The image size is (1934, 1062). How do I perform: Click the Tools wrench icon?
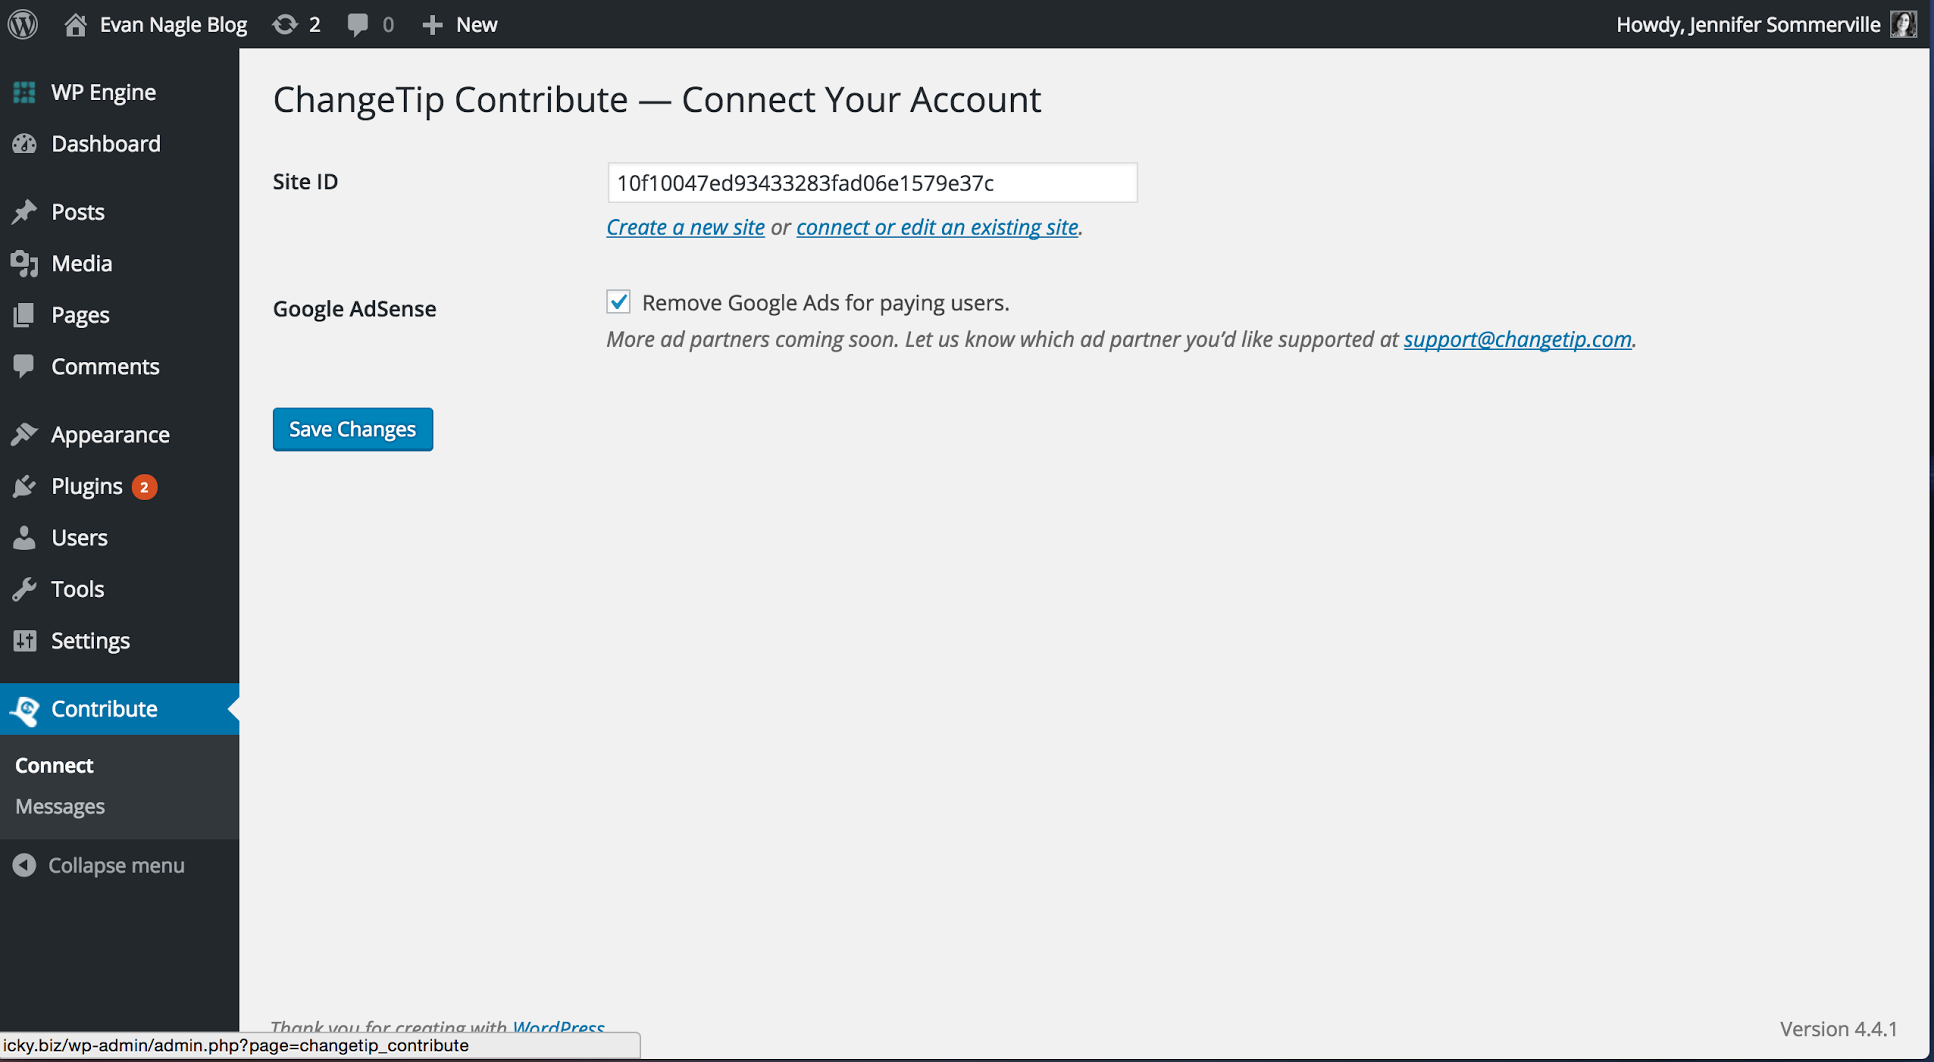pyautogui.click(x=24, y=589)
